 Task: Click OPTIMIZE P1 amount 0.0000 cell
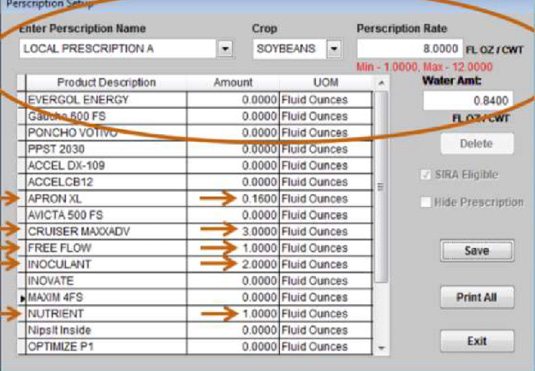tap(233, 347)
